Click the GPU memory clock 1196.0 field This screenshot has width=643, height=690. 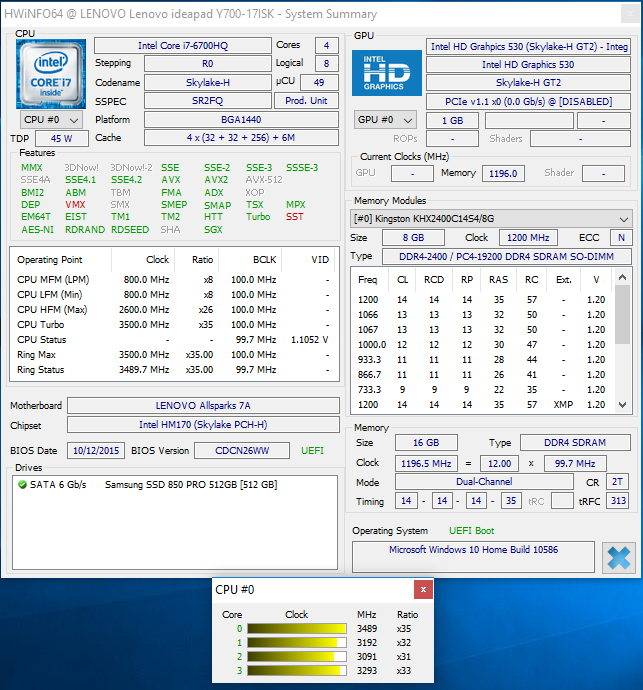coord(503,173)
